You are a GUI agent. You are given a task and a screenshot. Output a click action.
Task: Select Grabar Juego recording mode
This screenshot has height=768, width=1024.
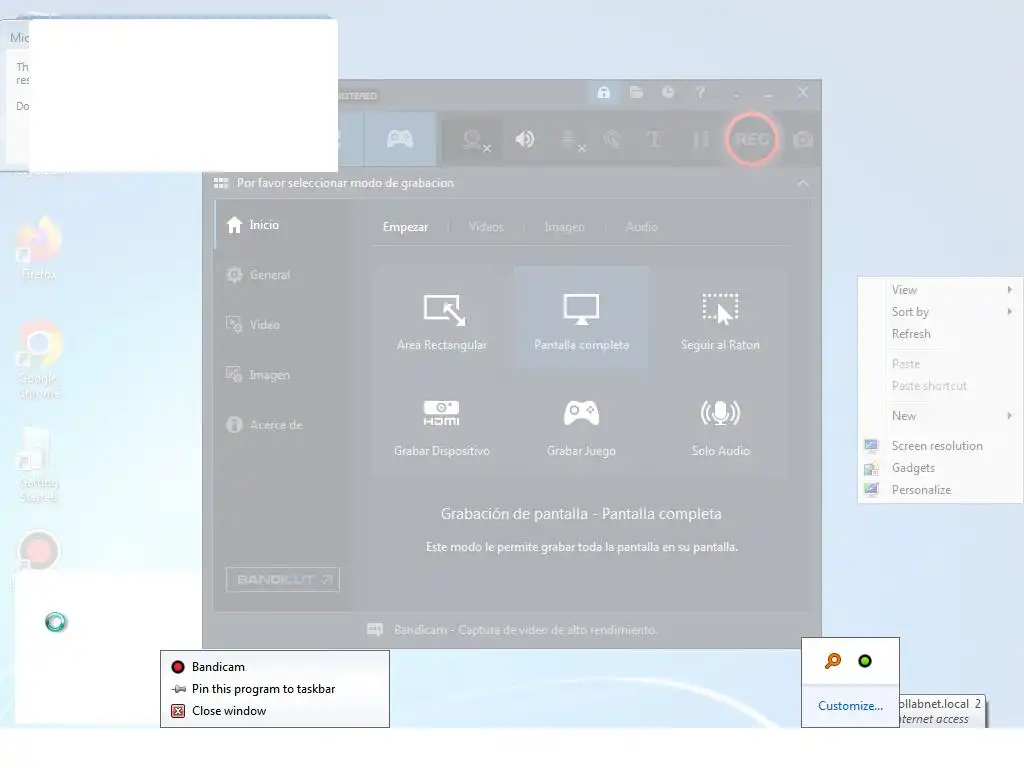click(x=581, y=426)
